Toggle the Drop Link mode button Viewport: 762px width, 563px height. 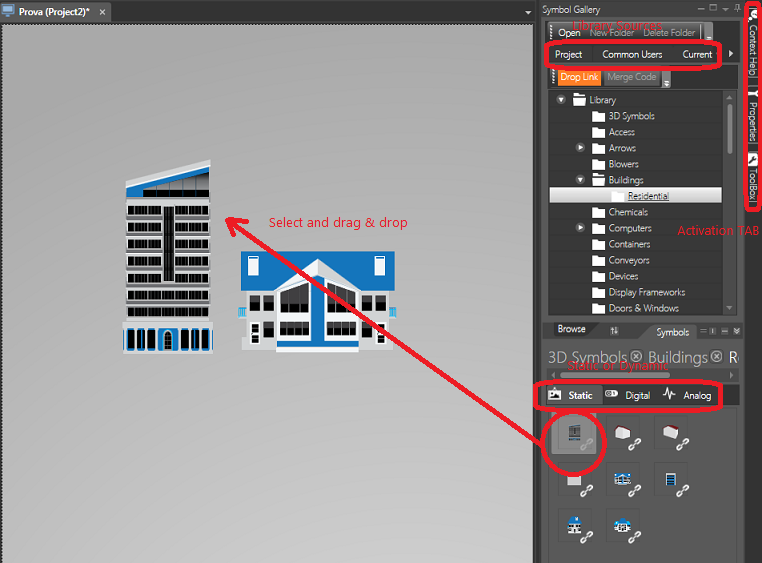pos(579,77)
